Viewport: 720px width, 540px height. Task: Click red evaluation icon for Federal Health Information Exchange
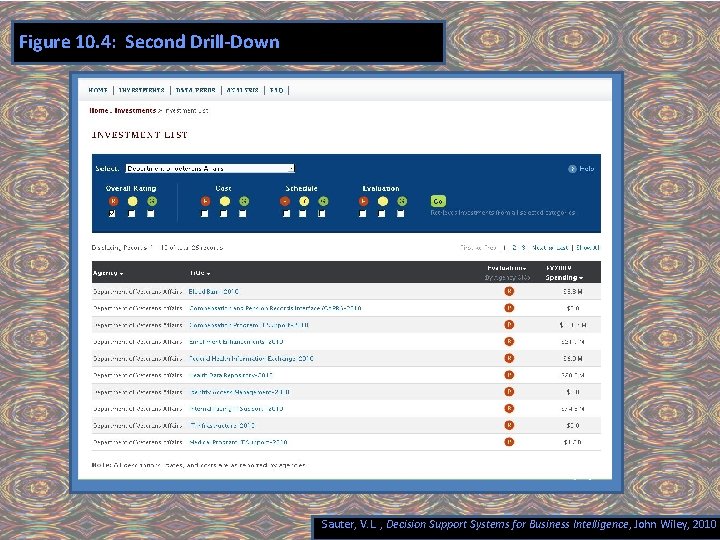(509, 358)
